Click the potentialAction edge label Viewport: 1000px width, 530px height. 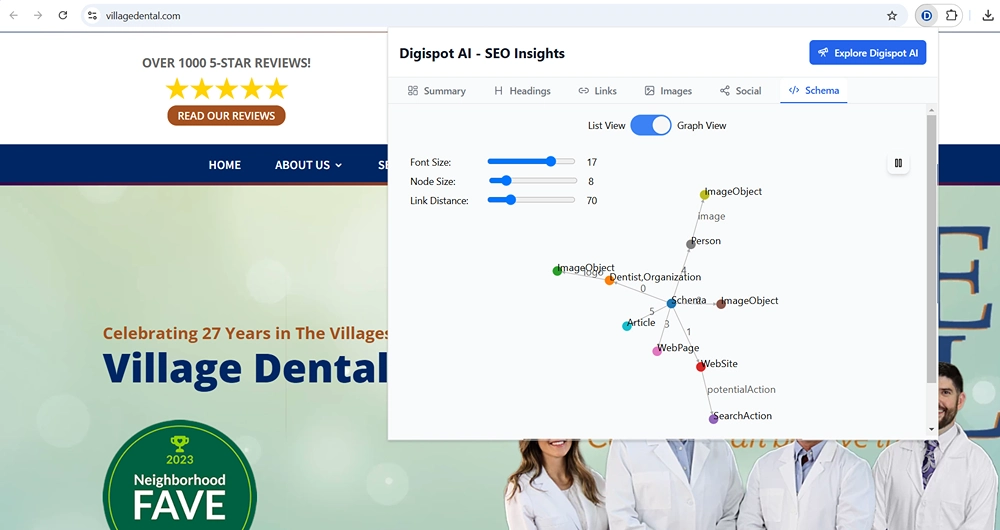741,389
